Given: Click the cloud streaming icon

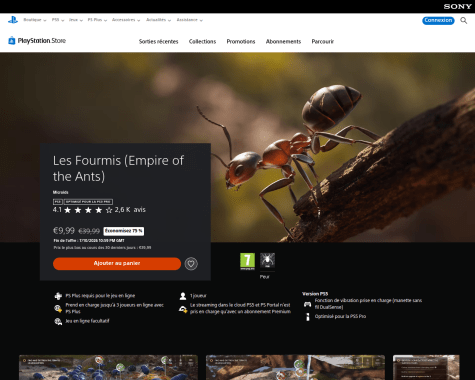Looking at the screenshot, I should coord(183,309).
